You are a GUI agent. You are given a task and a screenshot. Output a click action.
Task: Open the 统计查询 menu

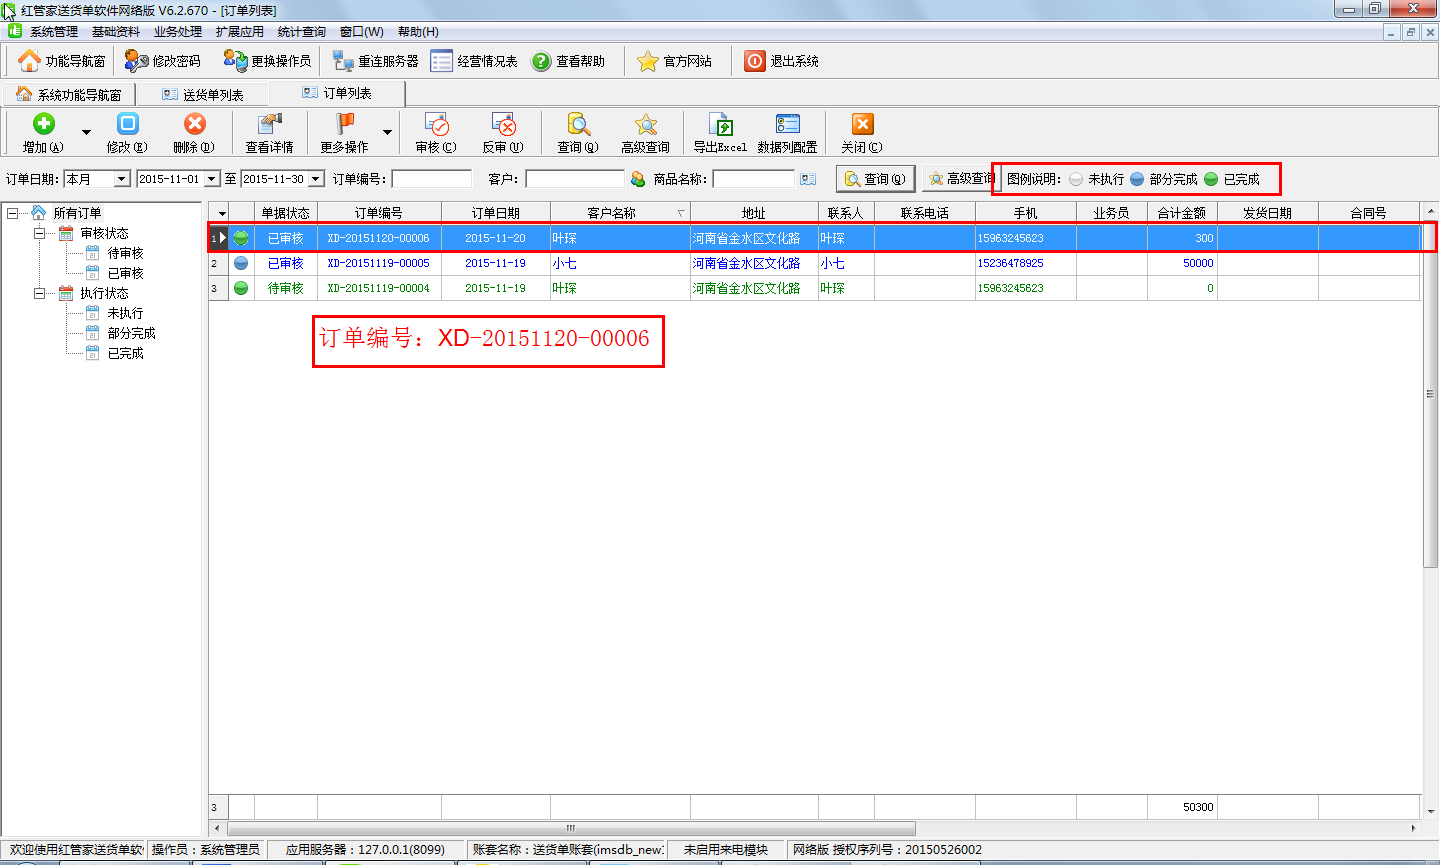click(301, 32)
